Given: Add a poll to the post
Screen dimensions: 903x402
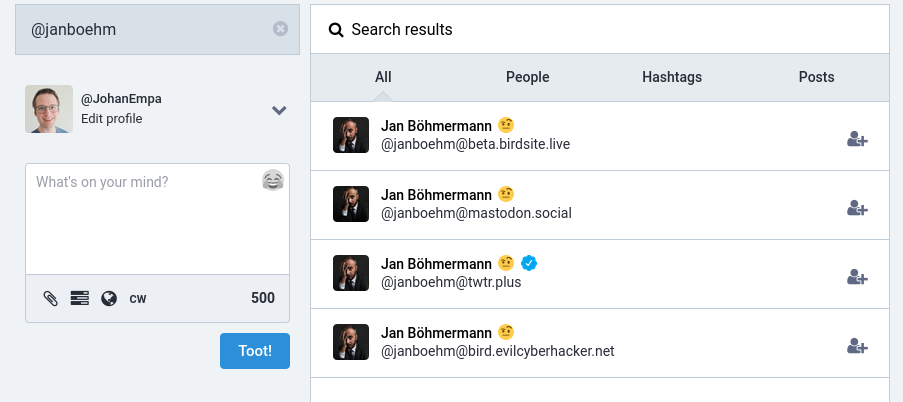Looking at the screenshot, I should point(79,298).
